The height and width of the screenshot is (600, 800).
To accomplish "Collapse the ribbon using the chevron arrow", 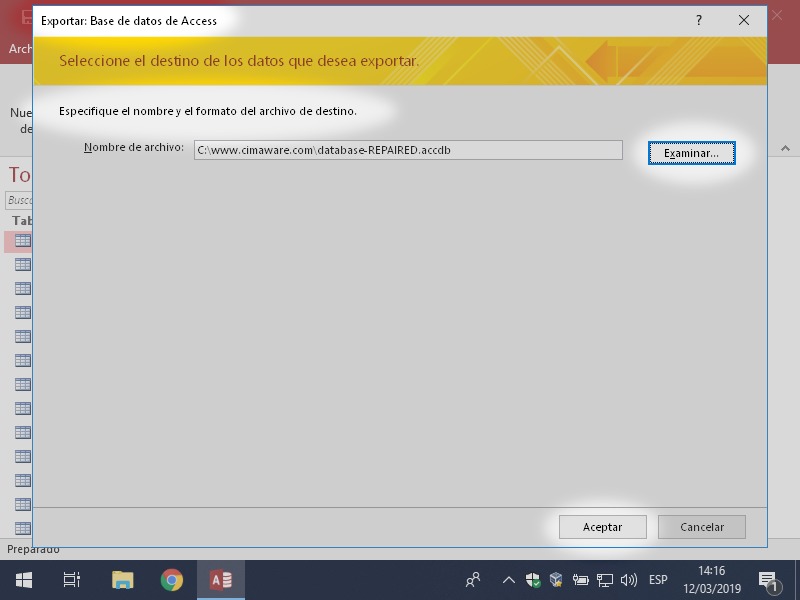I will (783, 148).
